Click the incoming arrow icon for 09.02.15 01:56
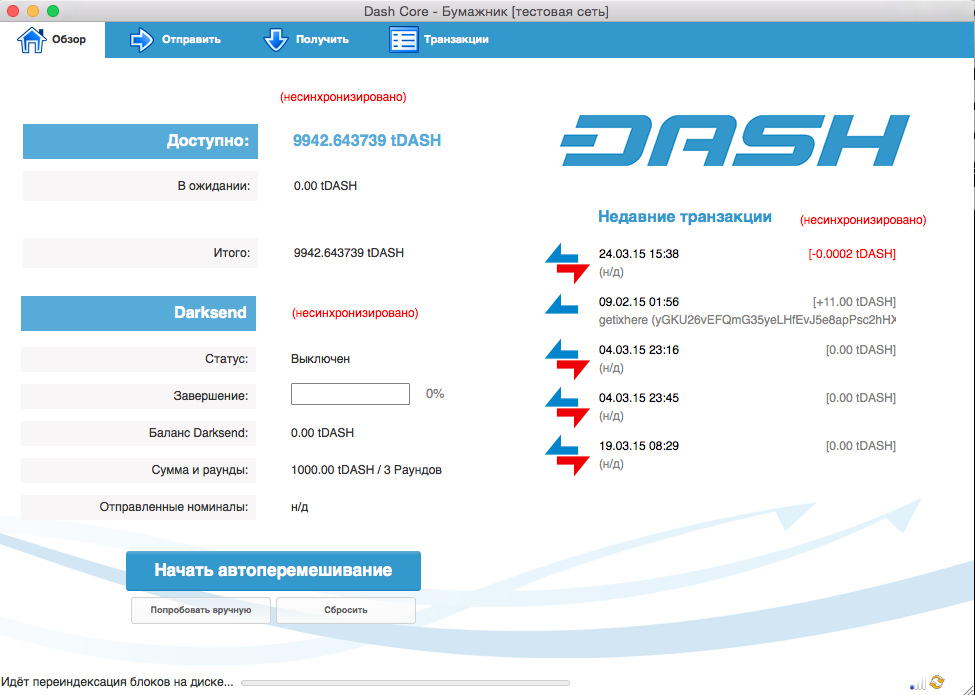 pyautogui.click(x=561, y=304)
